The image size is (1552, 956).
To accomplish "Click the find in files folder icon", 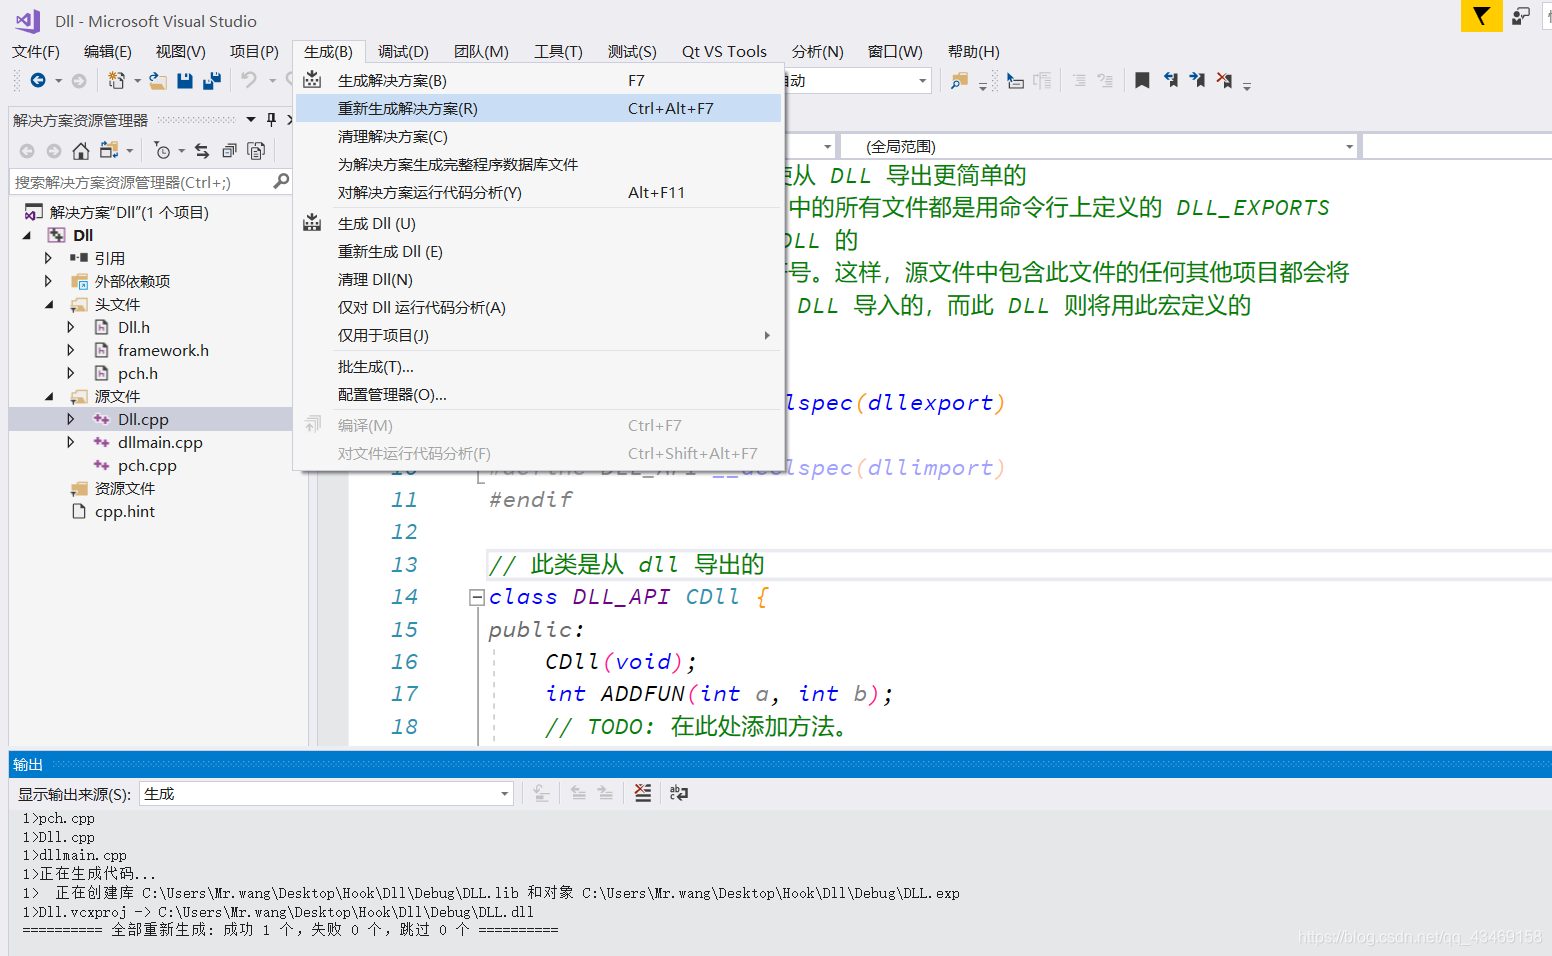I will click(x=959, y=80).
